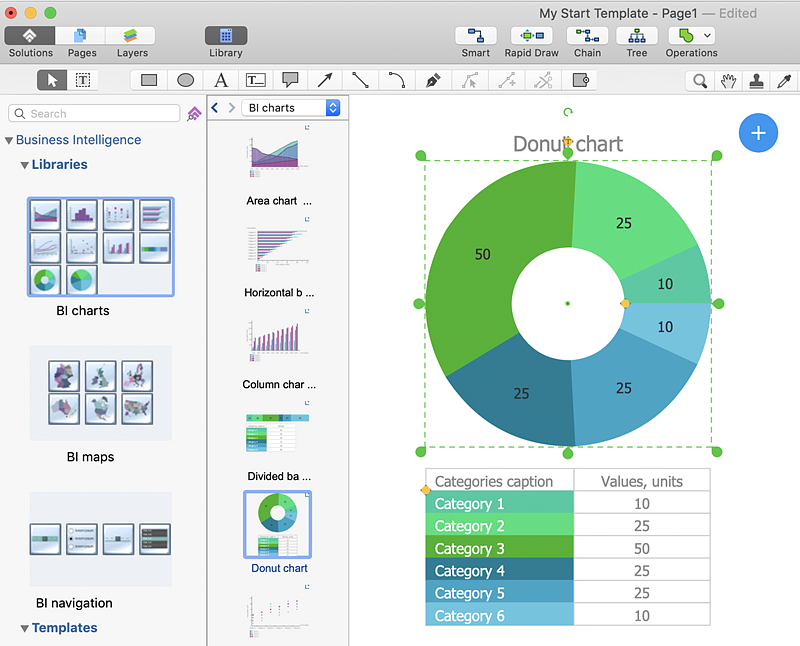The image size is (800, 646).
Task: Select the shape action button tool
Action: (580, 80)
